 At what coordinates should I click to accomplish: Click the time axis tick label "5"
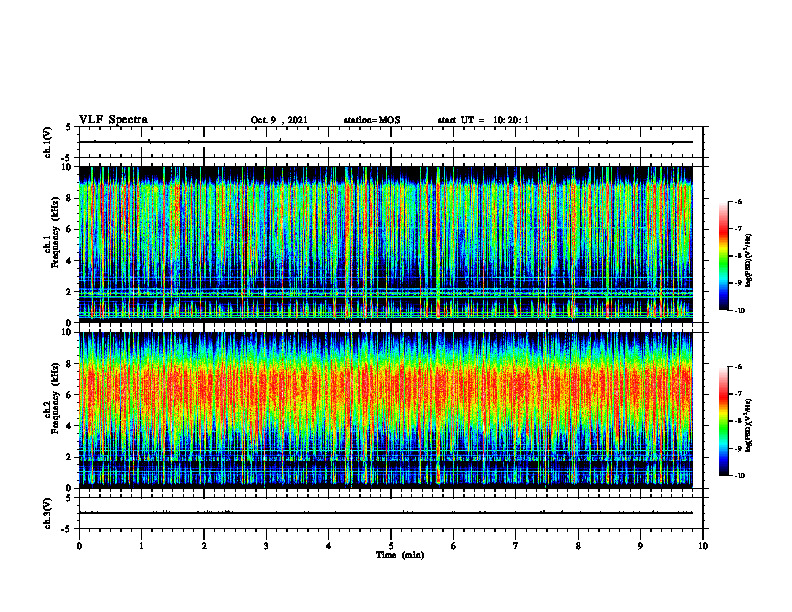(x=391, y=546)
